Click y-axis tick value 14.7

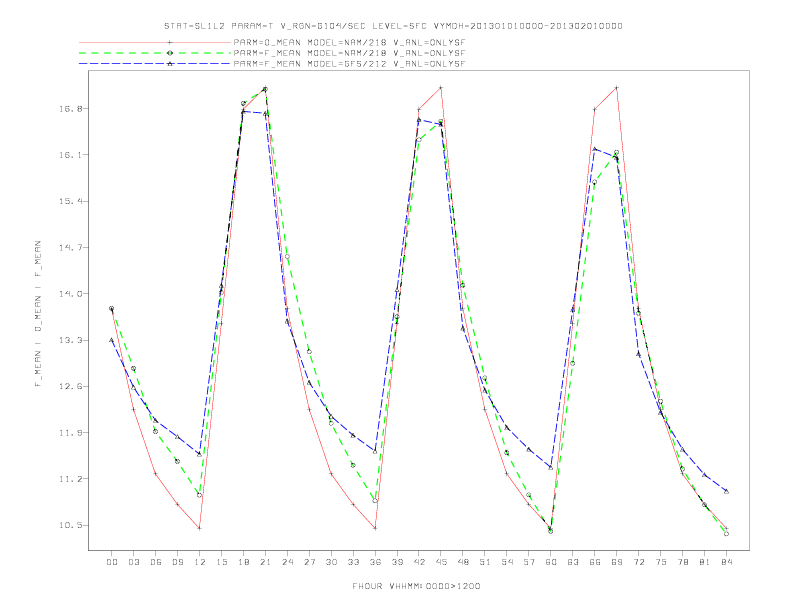click(70, 247)
